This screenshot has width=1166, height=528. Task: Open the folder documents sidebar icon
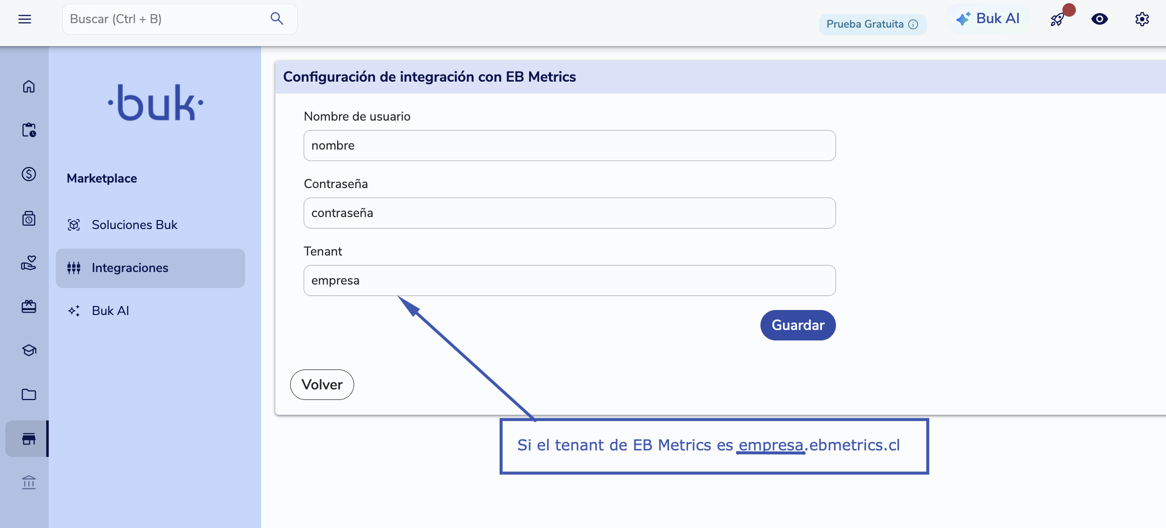(x=29, y=394)
